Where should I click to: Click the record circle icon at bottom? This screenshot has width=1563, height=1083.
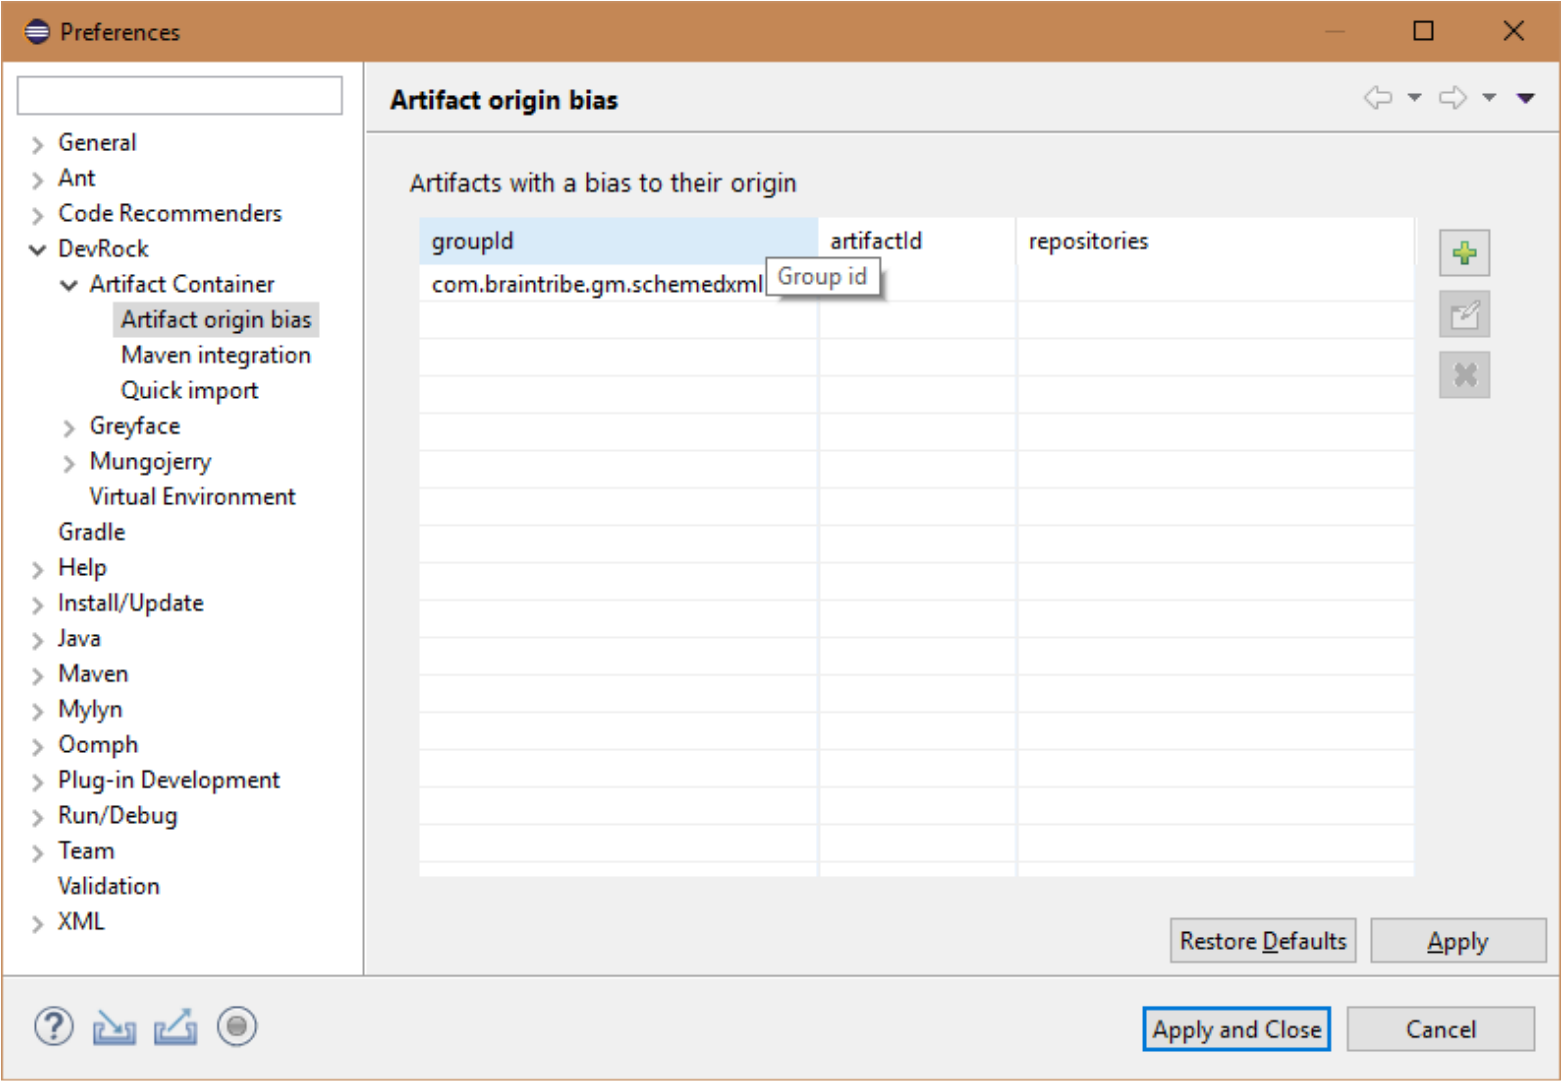tap(237, 1027)
